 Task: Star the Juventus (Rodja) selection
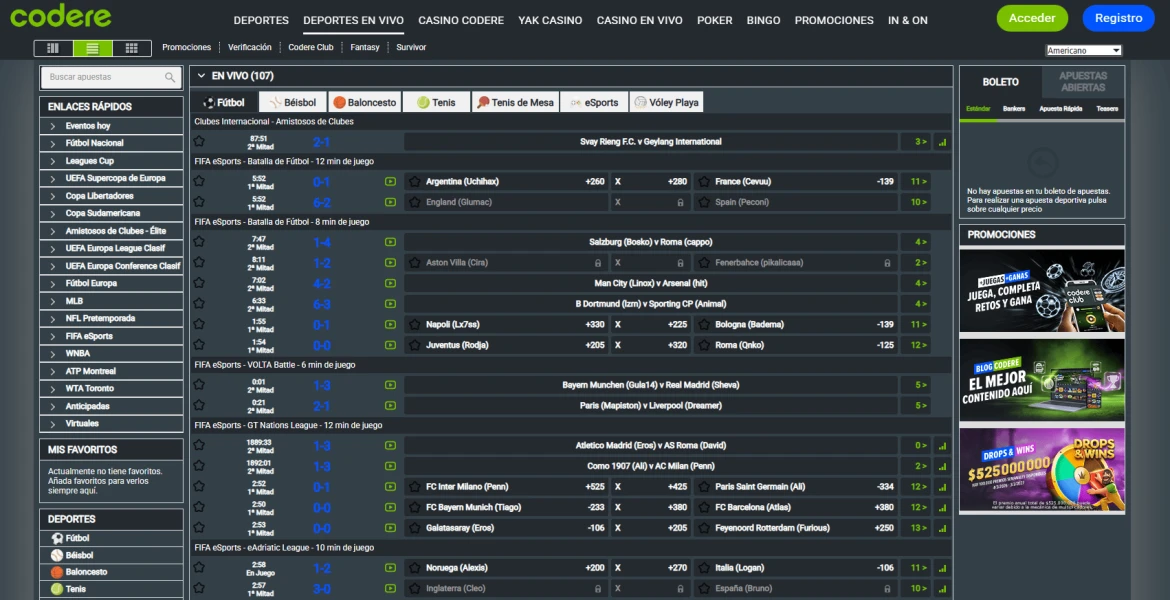[x=415, y=346]
